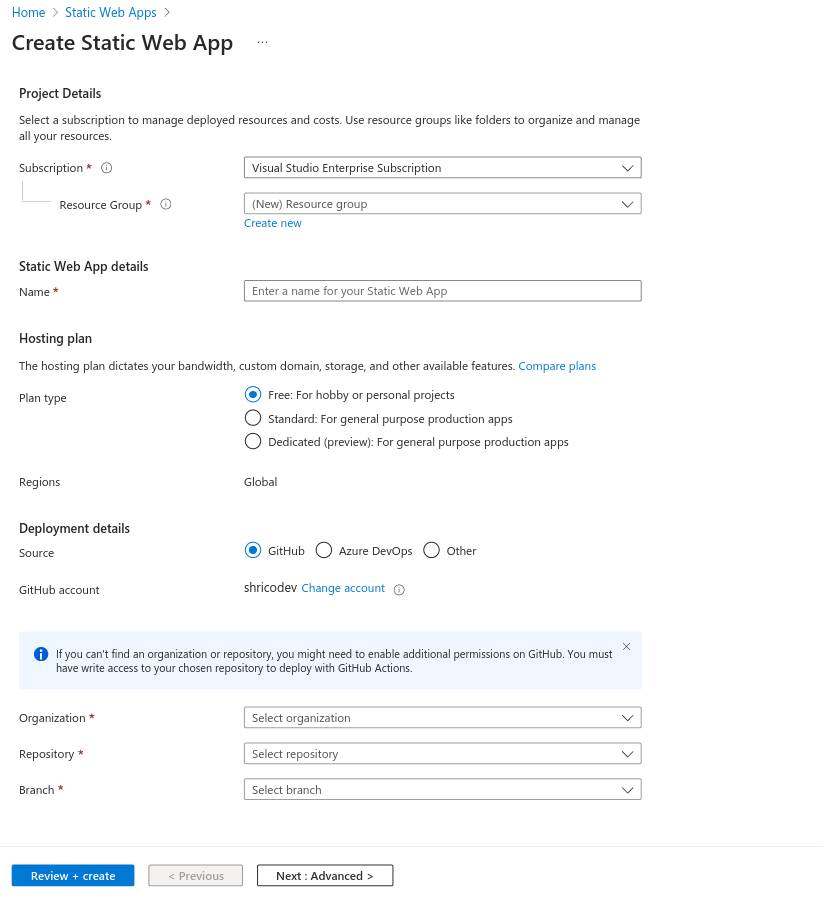Screen dimensions: 823x899
Task: Click the Resource Group info icon
Action: (166, 204)
